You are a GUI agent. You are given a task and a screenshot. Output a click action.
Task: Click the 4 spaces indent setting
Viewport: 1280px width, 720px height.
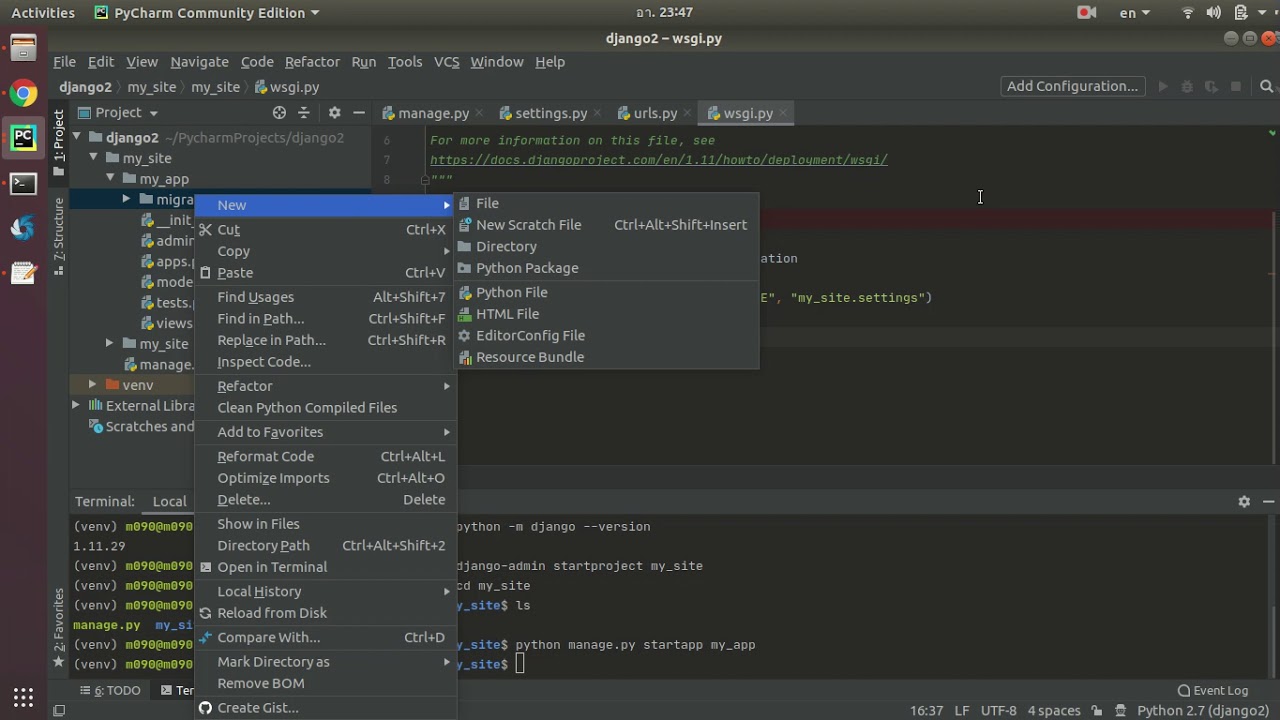click(x=1054, y=711)
